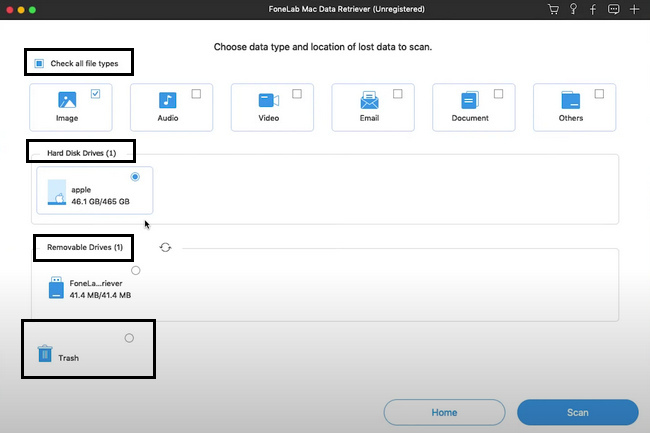Viewport: 650px width, 433px height.
Task: Click the Audio music note icon
Action: [167, 100]
